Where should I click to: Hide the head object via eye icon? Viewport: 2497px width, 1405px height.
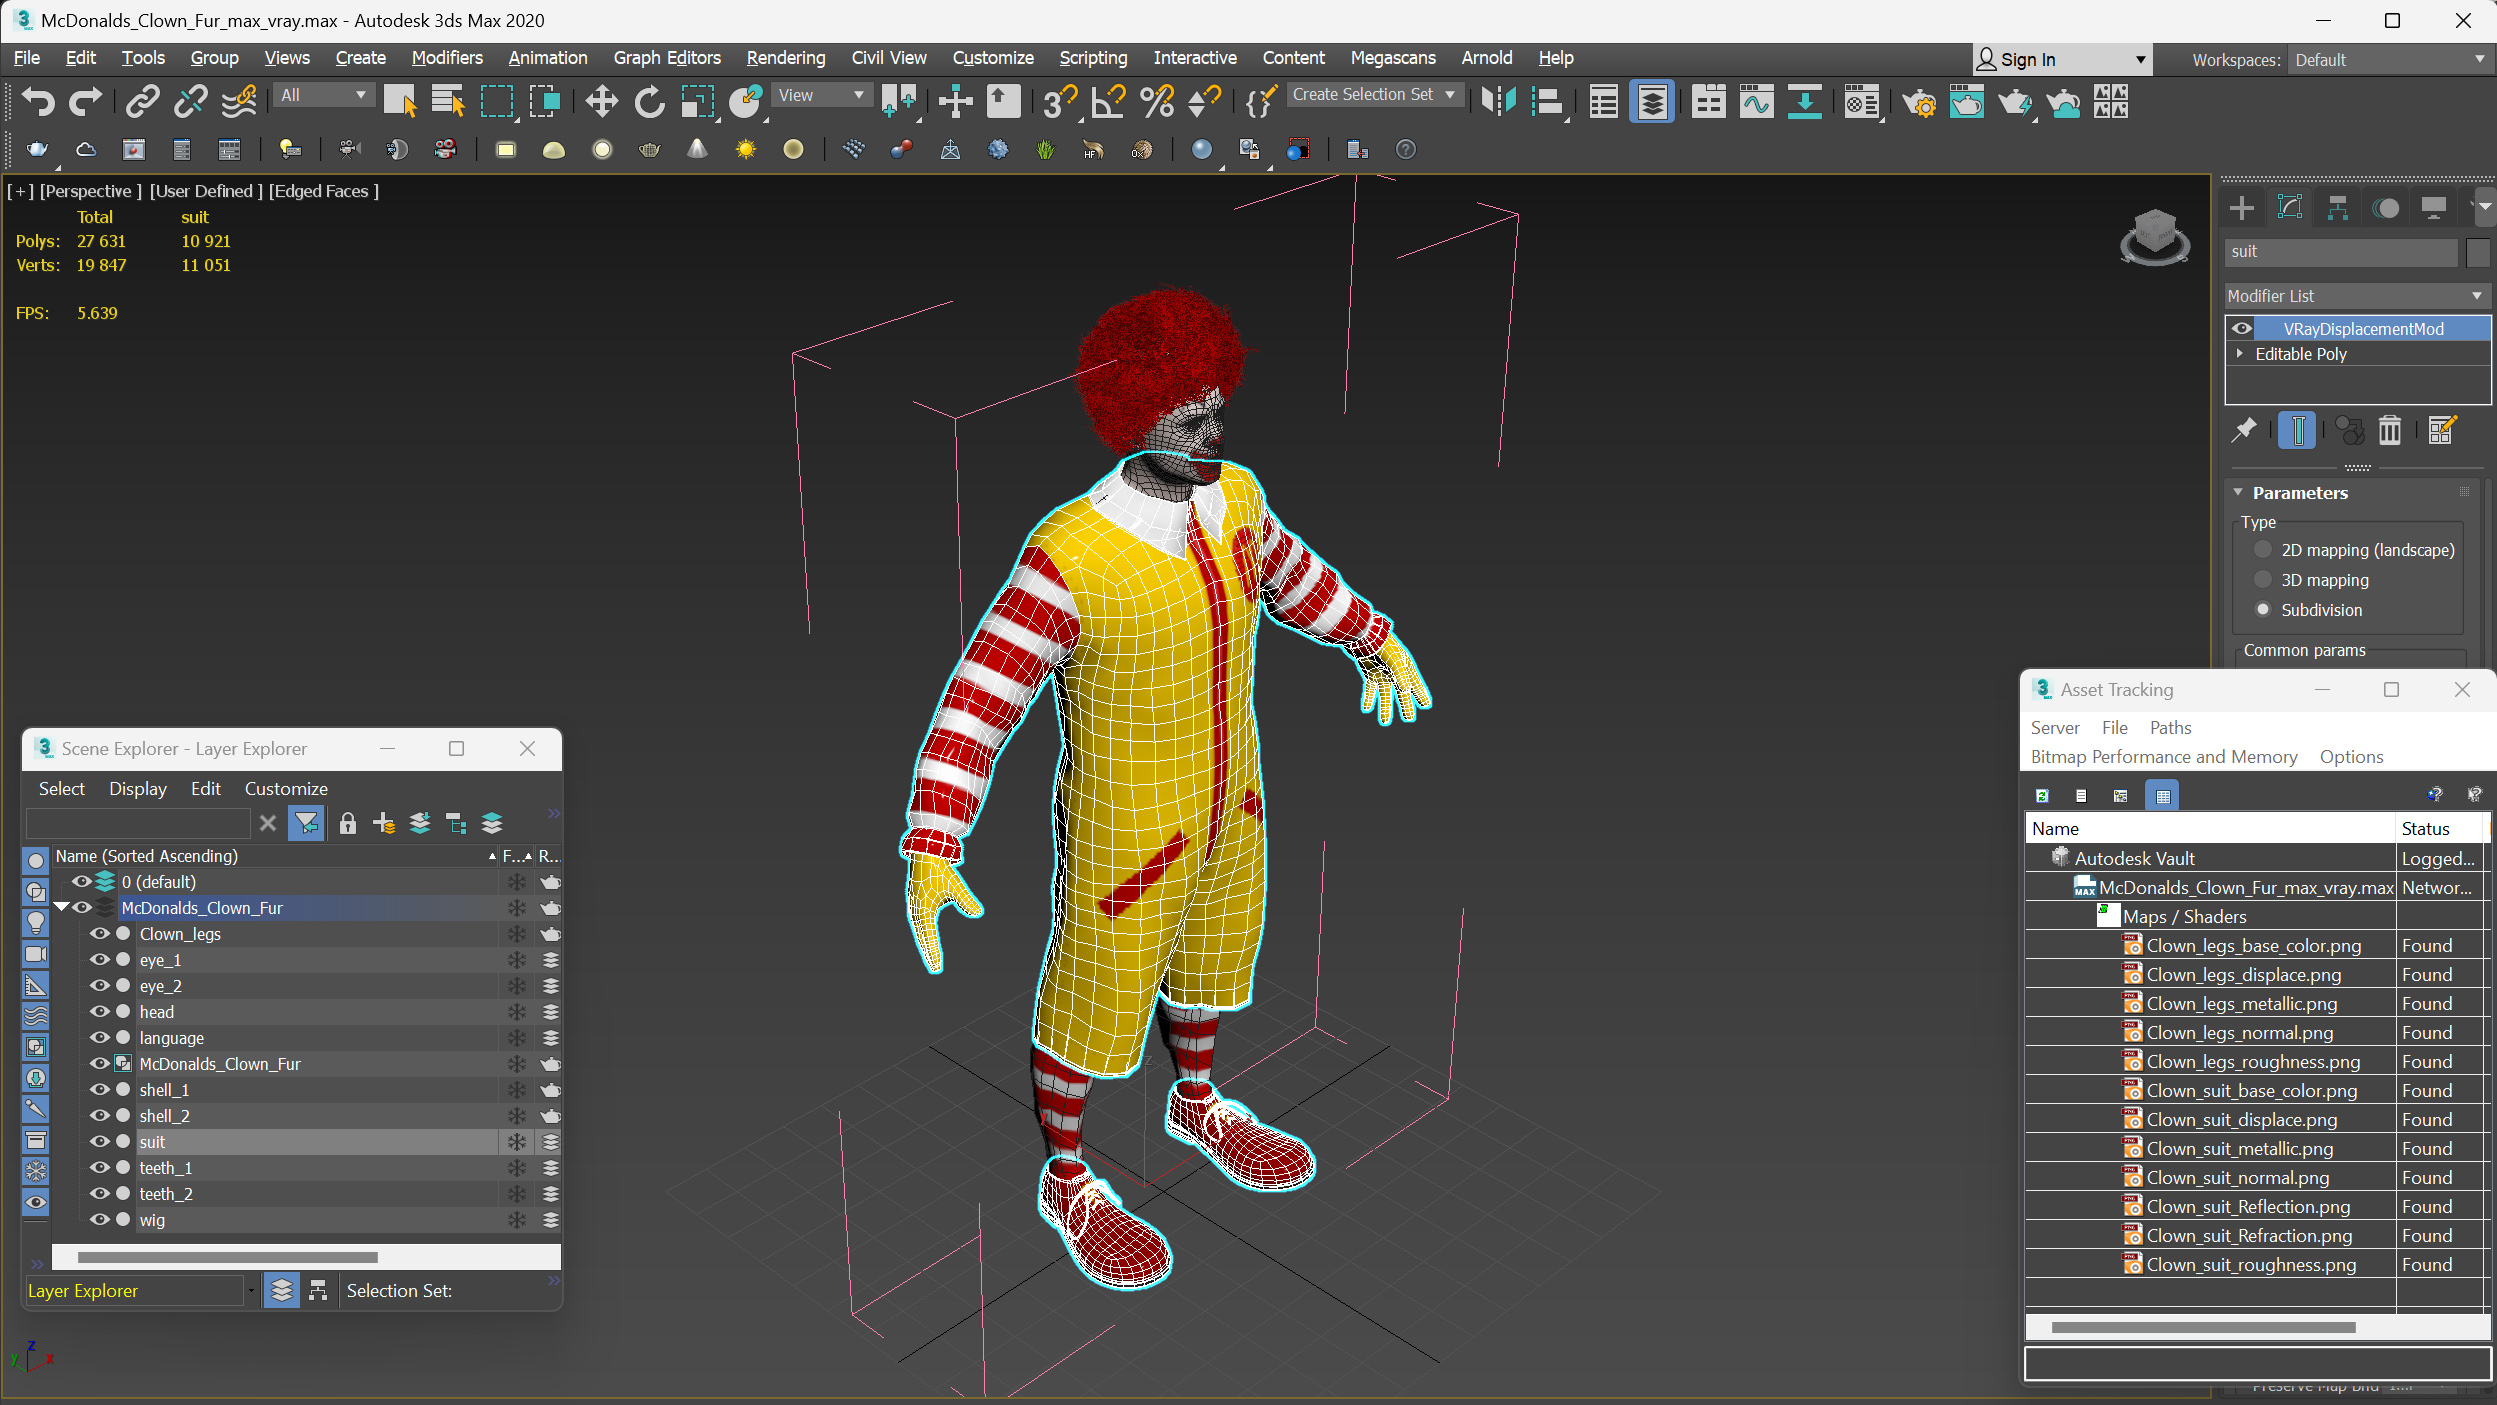[99, 1012]
